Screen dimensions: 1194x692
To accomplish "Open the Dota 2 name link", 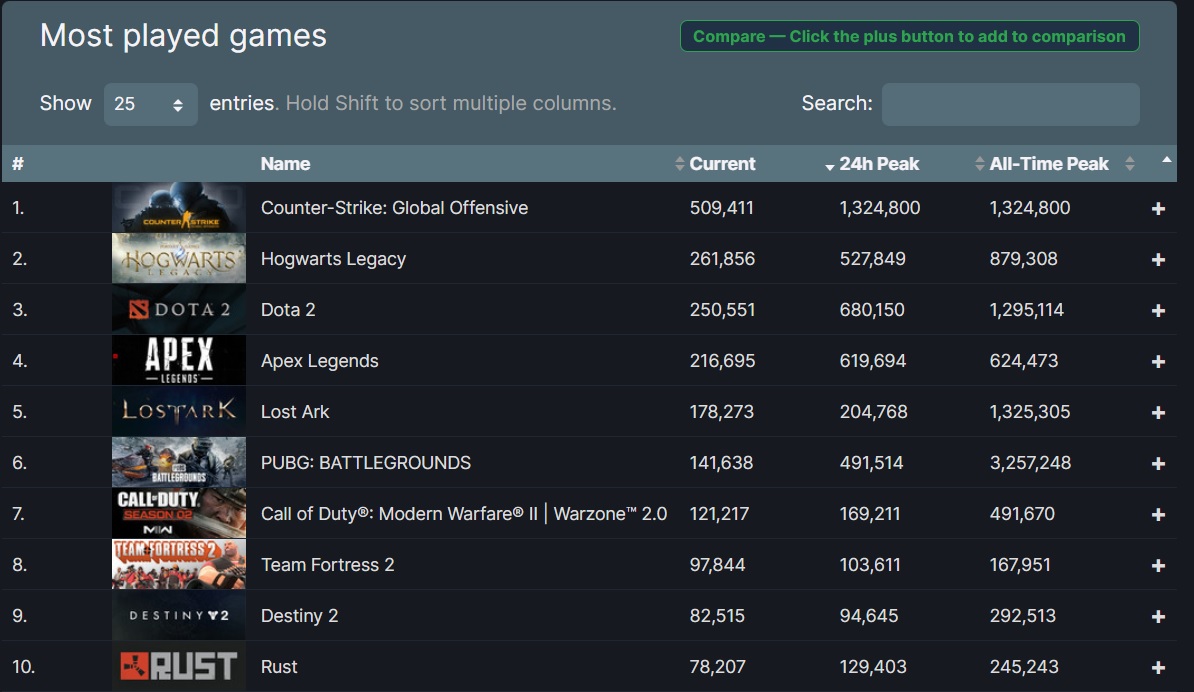I will point(288,310).
